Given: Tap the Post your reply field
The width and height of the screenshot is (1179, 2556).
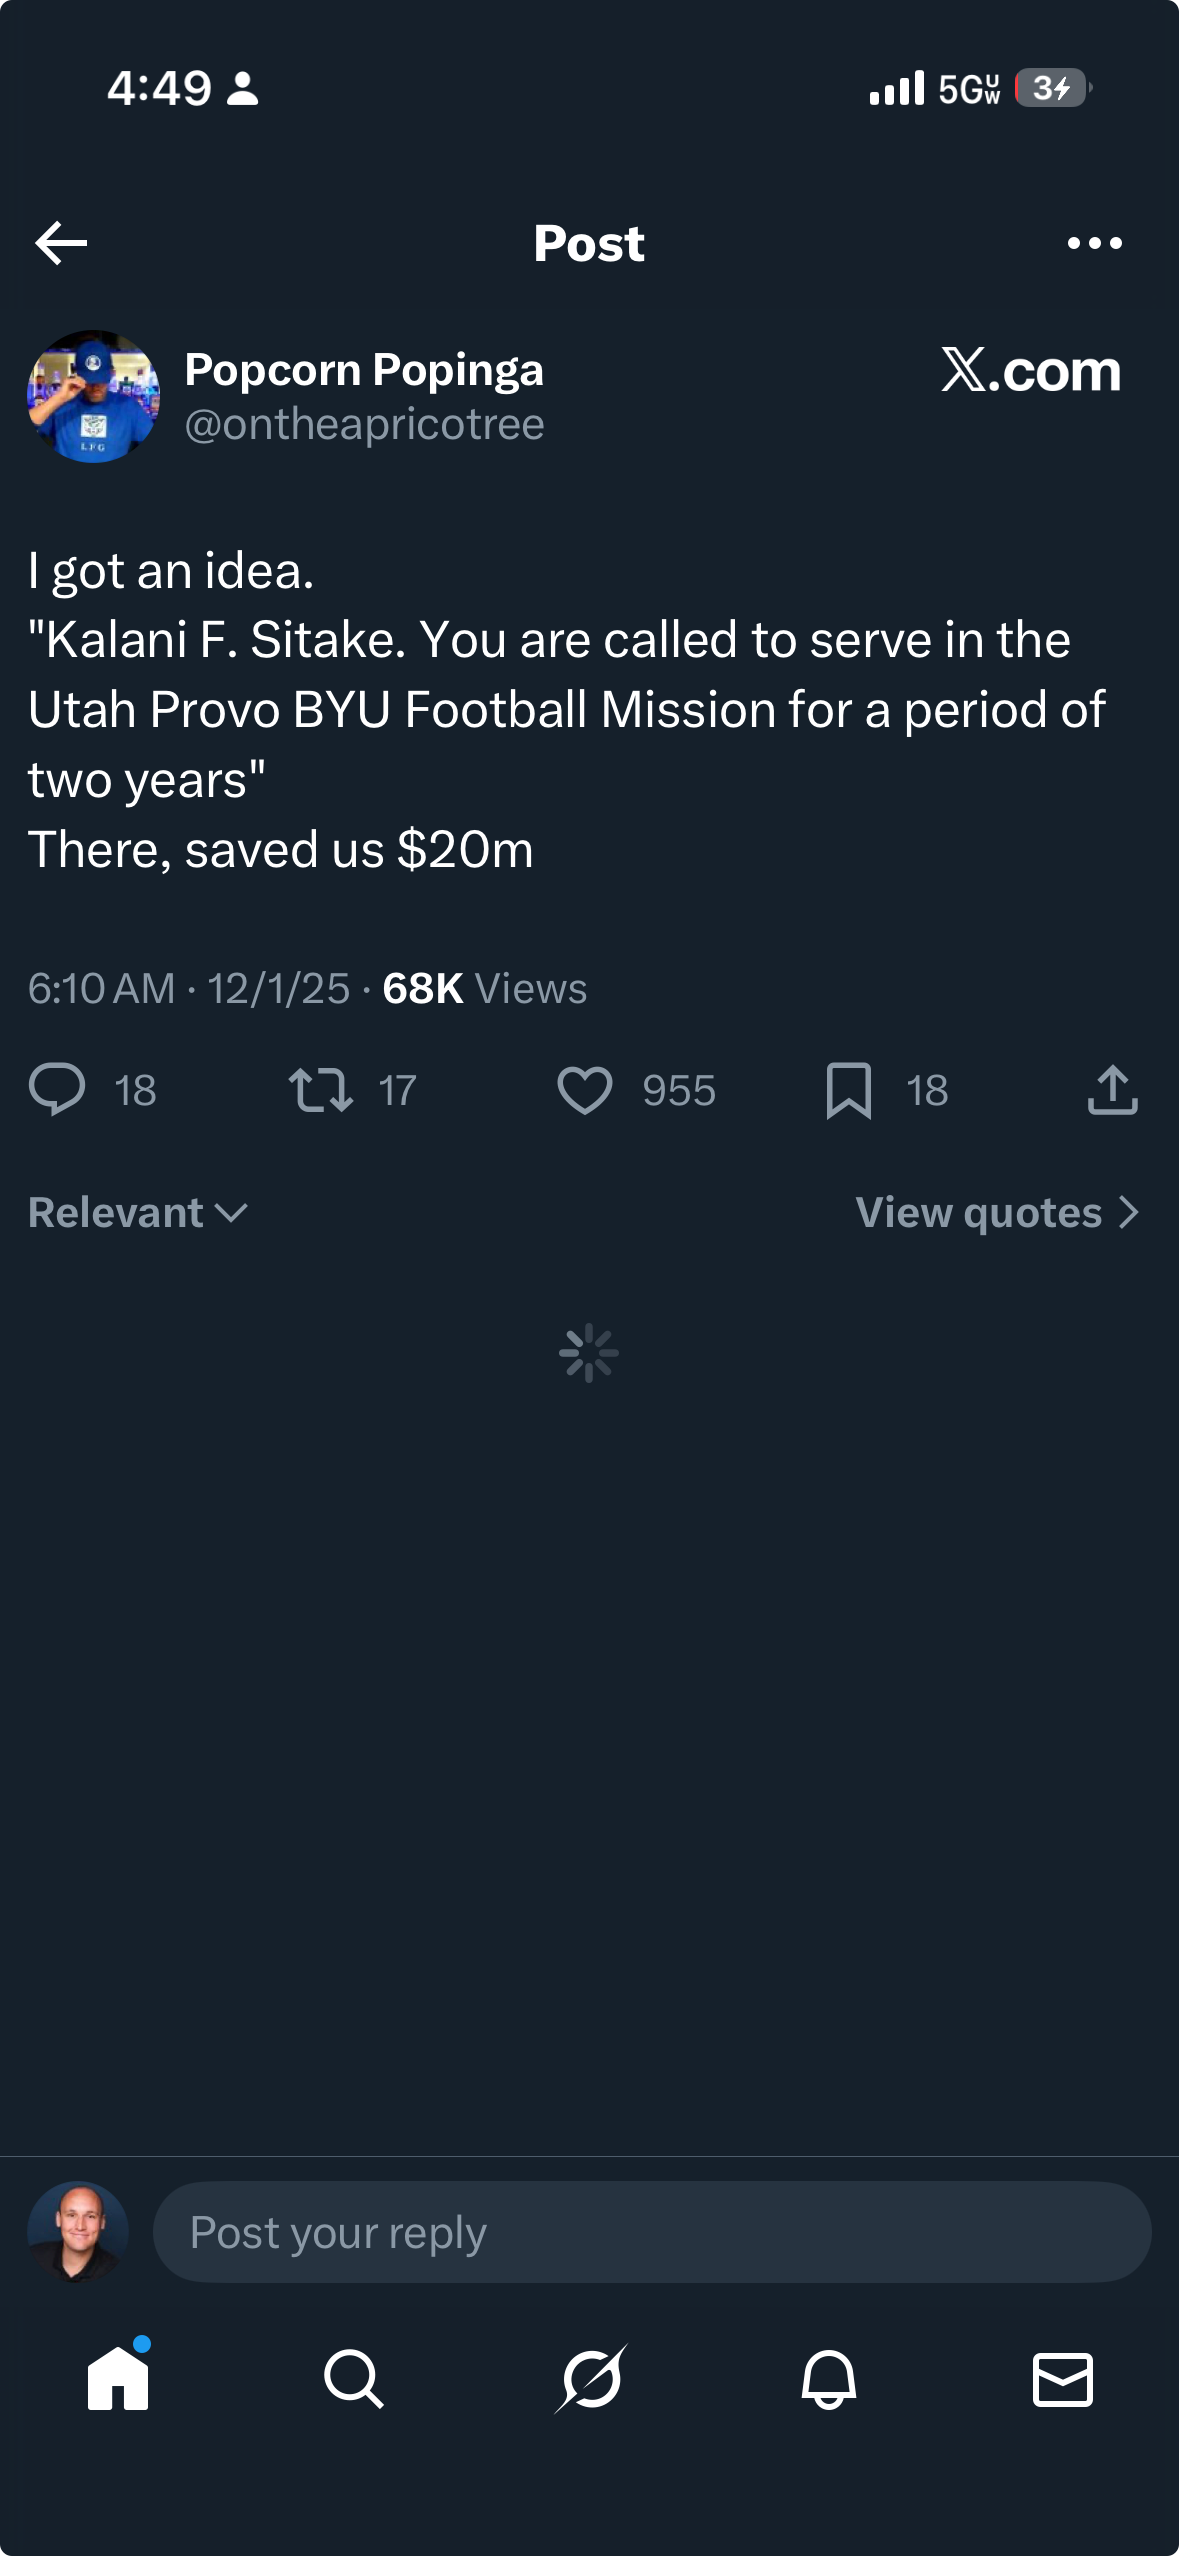Looking at the screenshot, I should point(651,2232).
